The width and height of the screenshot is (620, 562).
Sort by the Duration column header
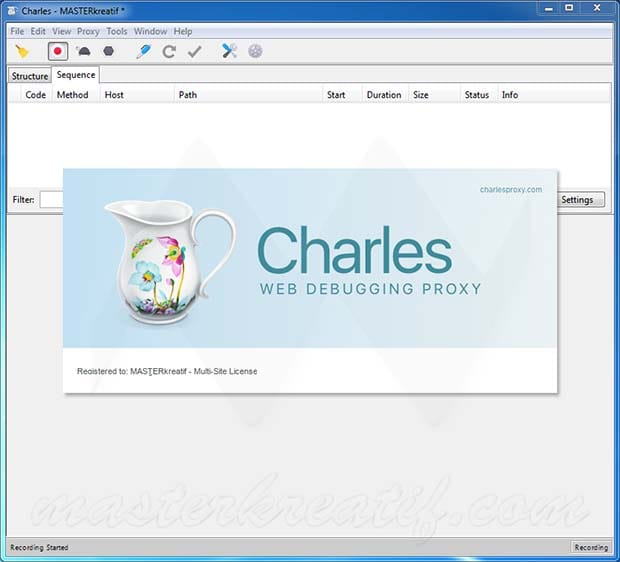coord(384,95)
